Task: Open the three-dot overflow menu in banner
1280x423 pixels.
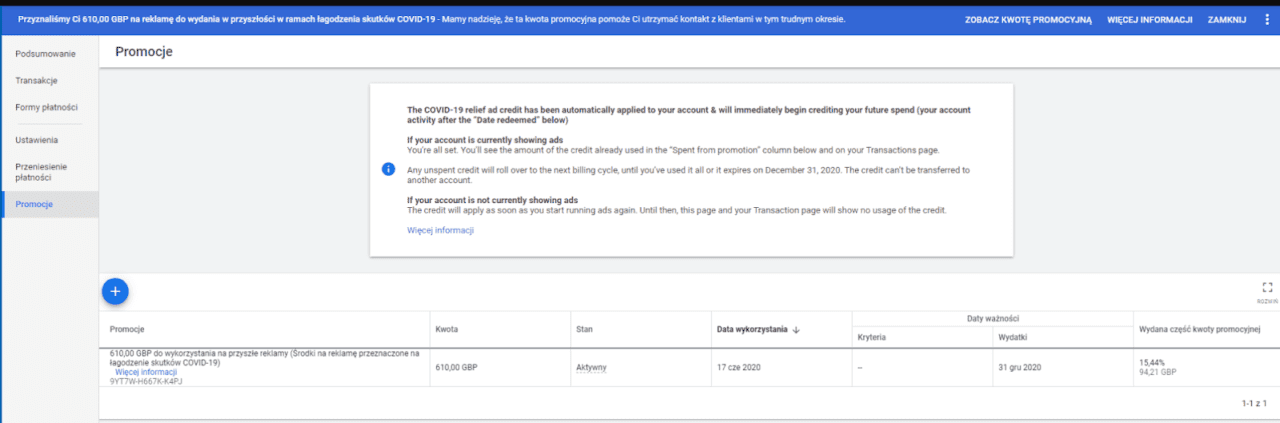Action: click(x=1267, y=19)
